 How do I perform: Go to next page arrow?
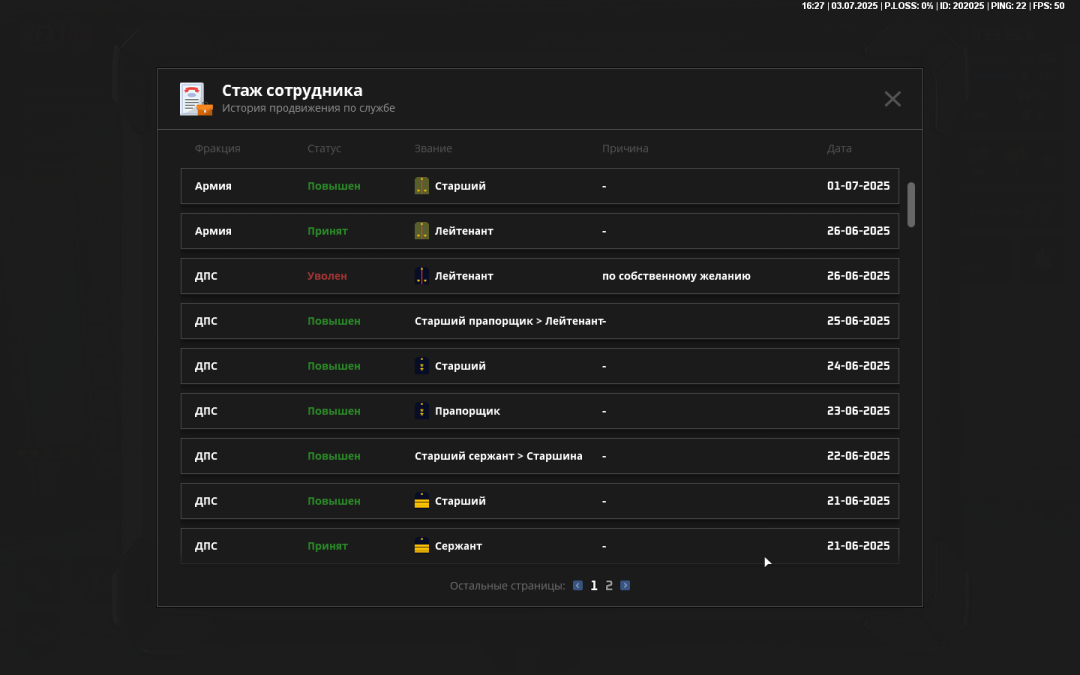[625, 585]
